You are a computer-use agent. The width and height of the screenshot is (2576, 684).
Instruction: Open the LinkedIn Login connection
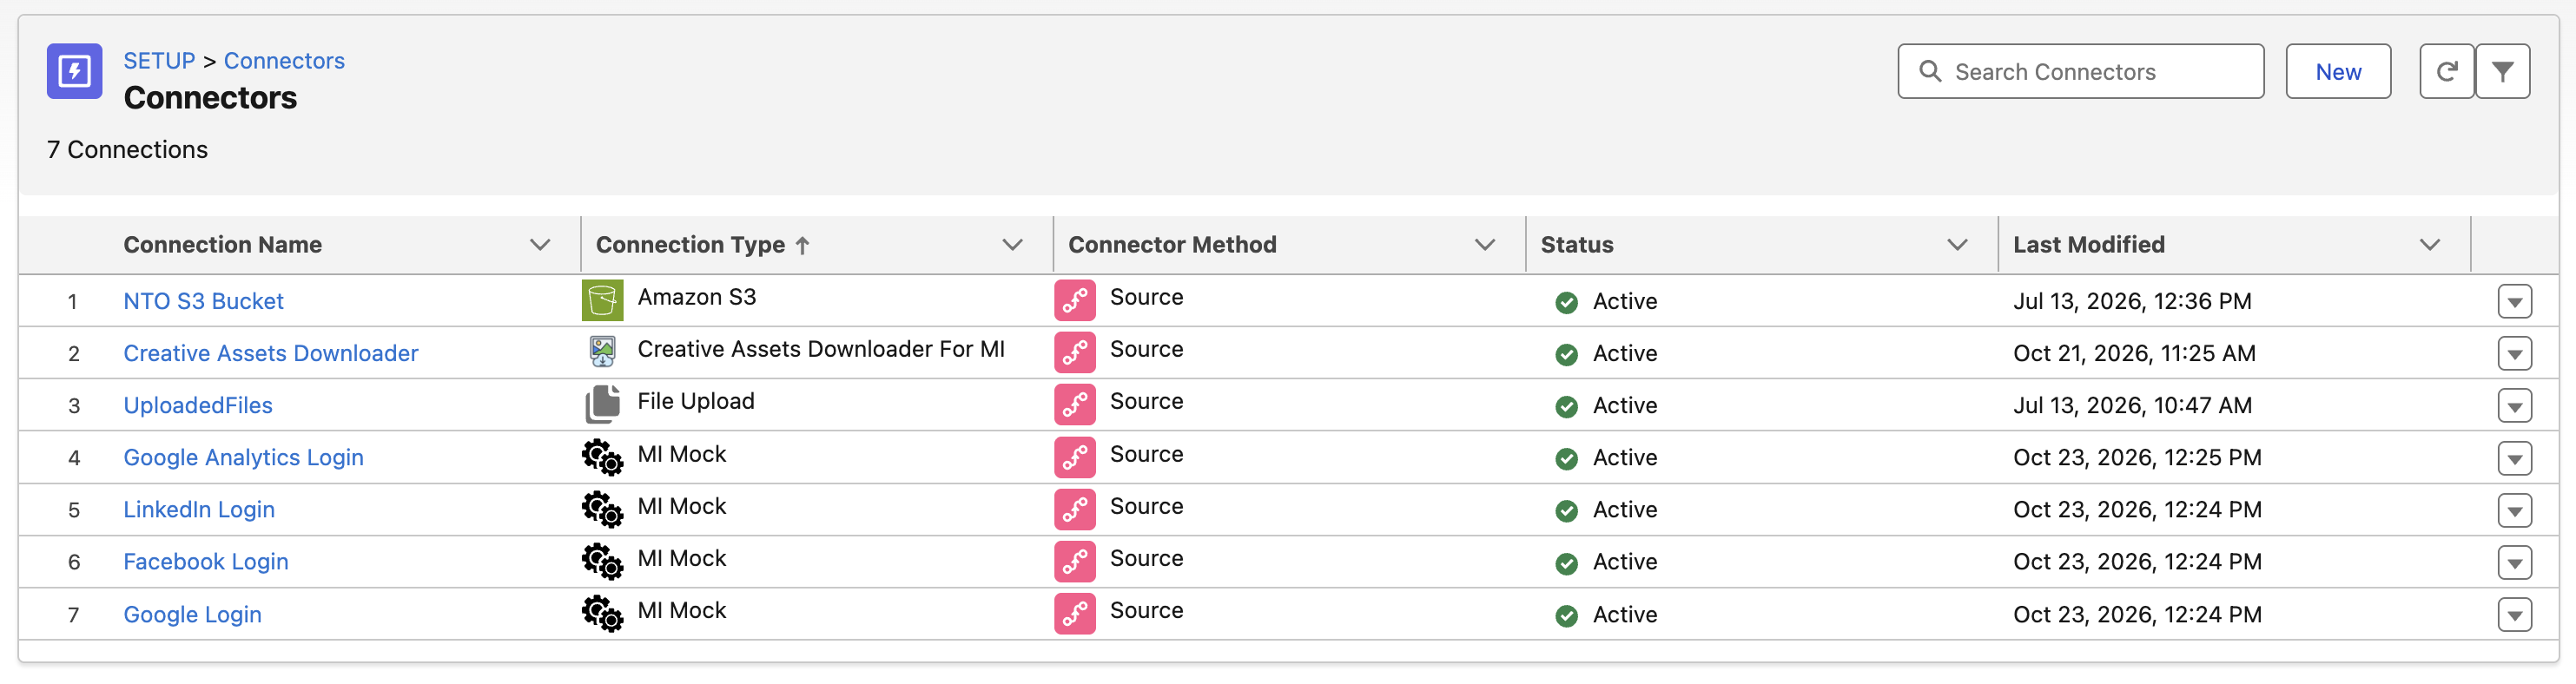[198, 510]
